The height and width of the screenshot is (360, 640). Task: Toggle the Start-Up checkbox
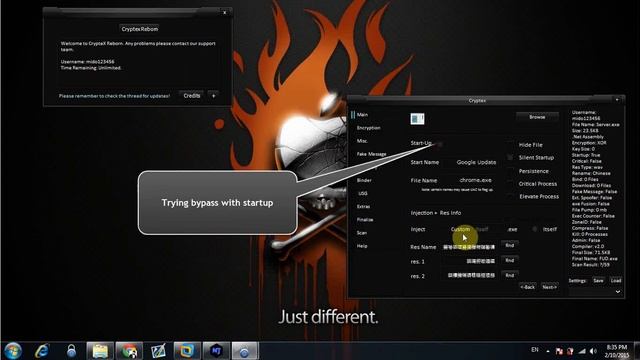440,144
